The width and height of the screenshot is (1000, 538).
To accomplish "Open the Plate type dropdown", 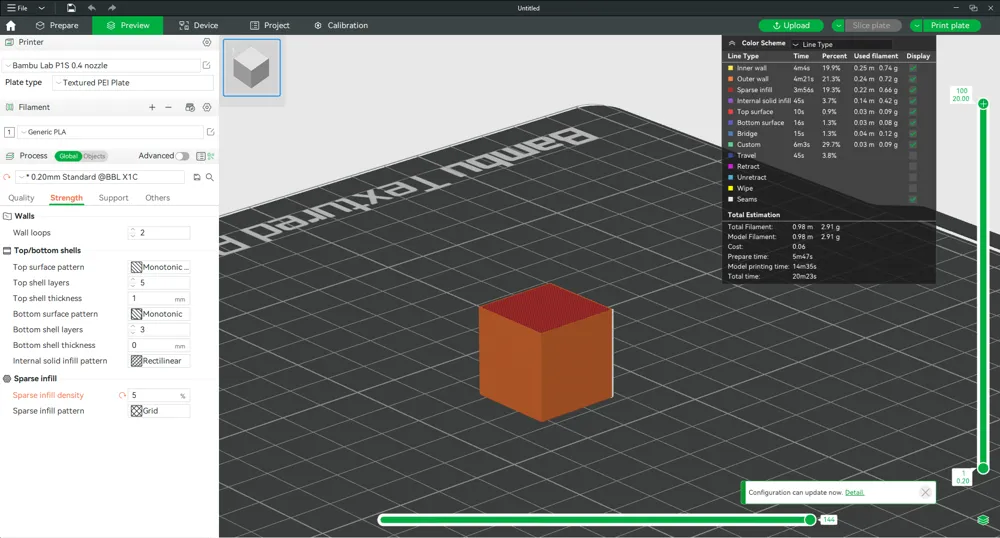I will click(133, 83).
